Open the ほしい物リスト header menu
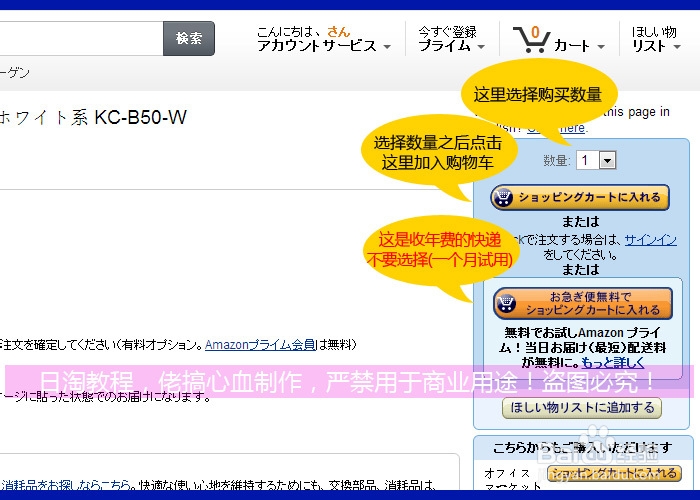Viewport: 700px width, 500px height. point(656,39)
